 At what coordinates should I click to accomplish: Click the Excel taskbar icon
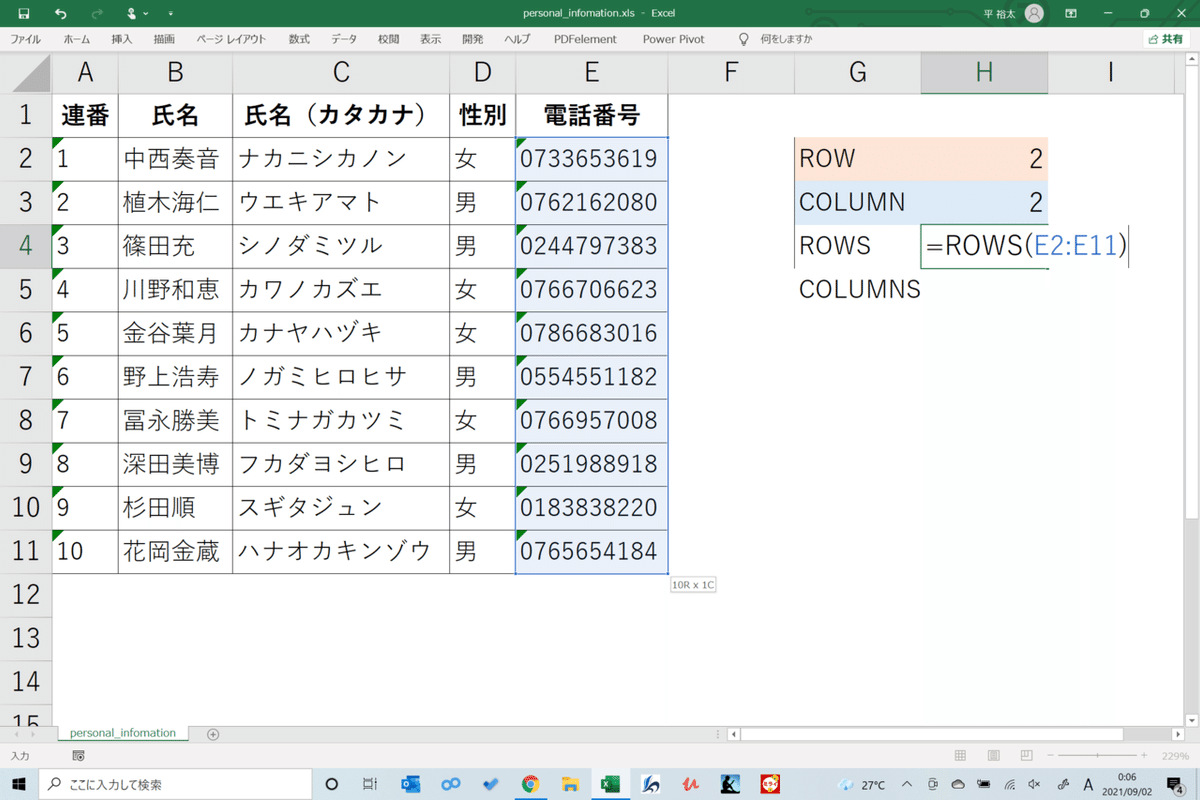coord(610,784)
